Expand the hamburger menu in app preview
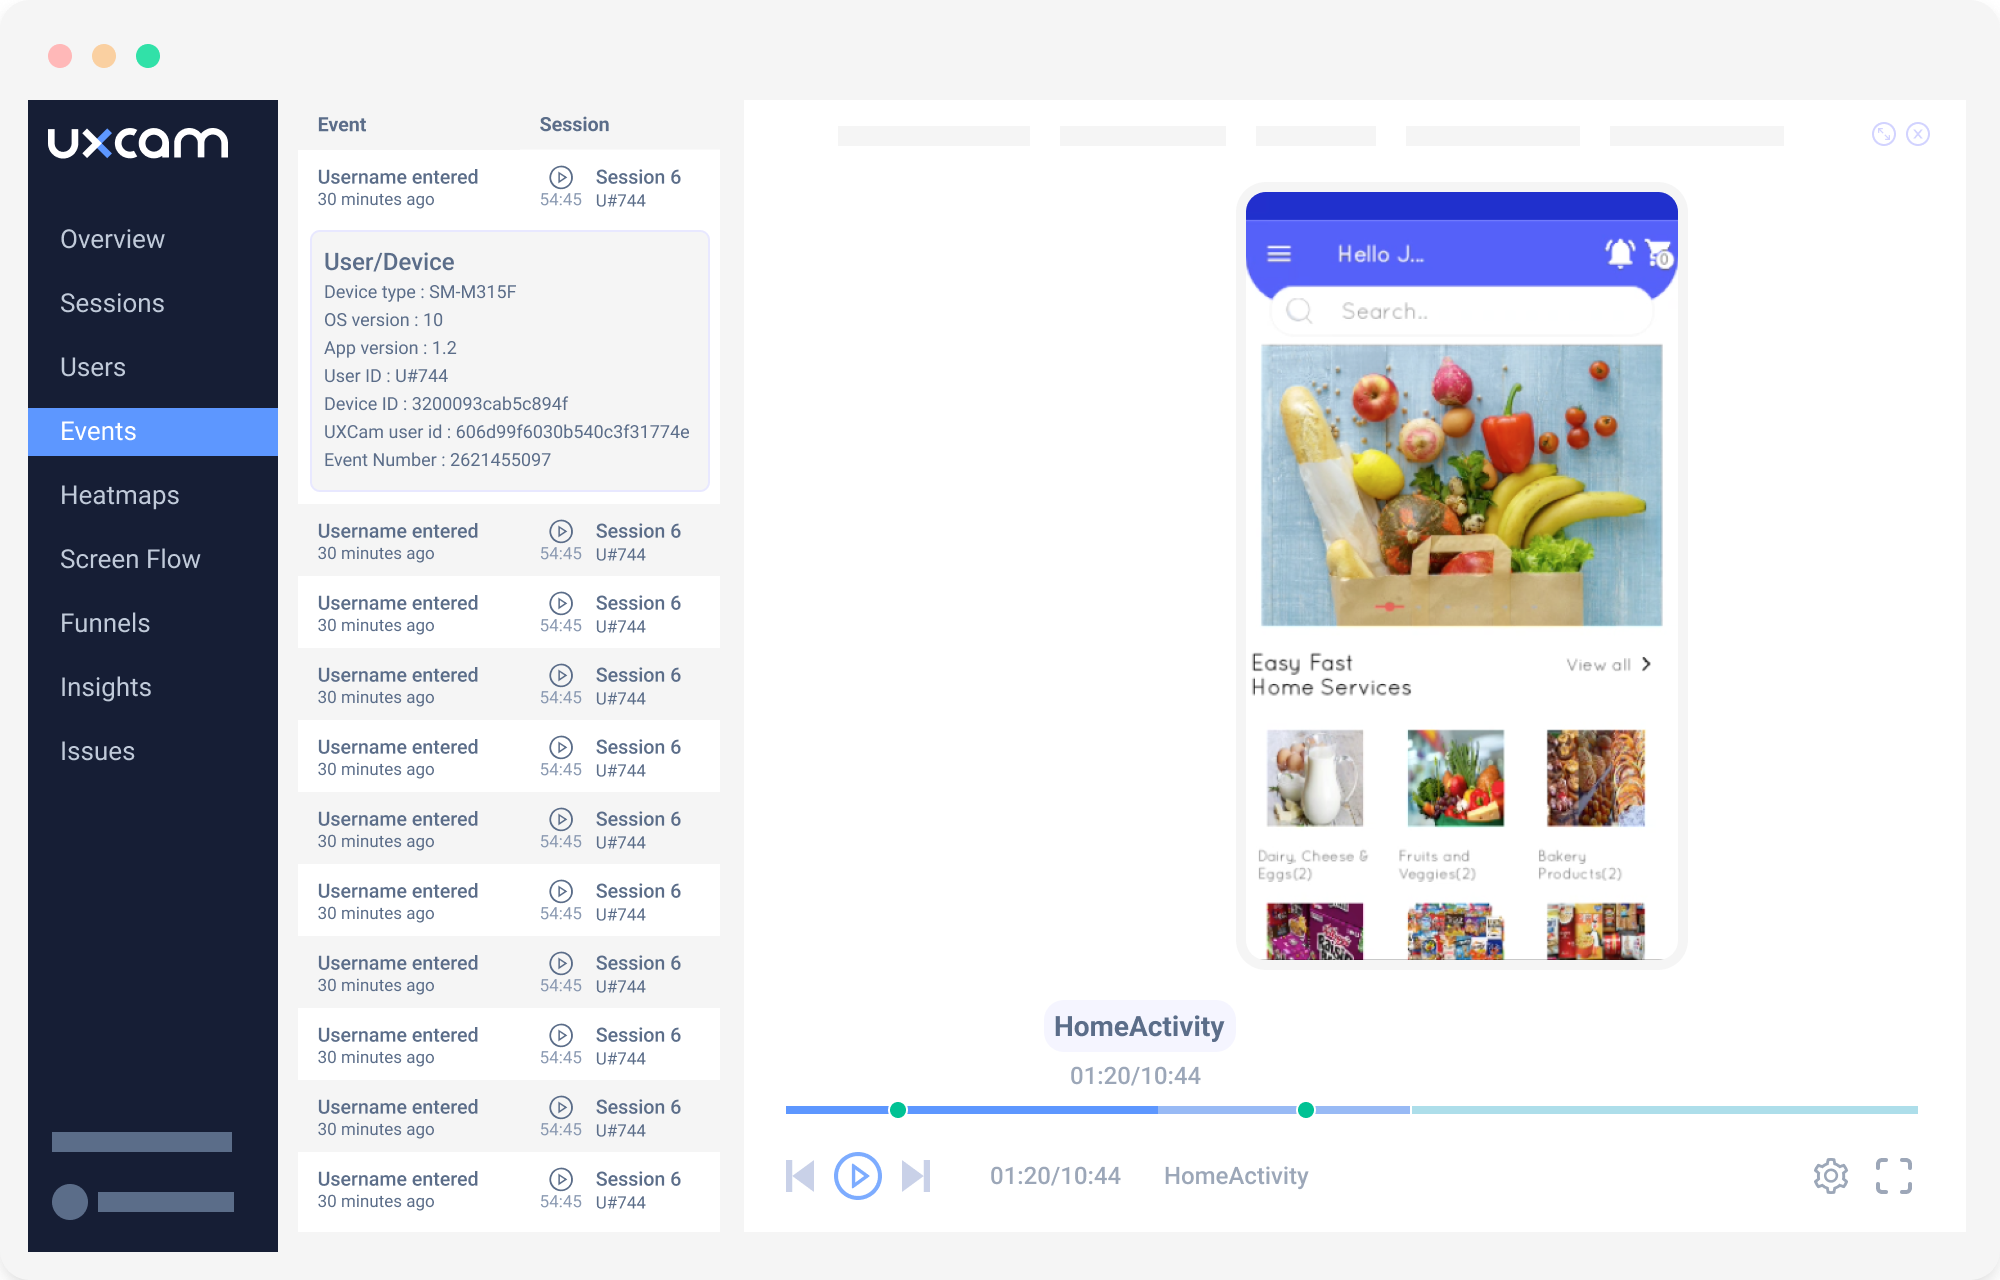 (1278, 252)
